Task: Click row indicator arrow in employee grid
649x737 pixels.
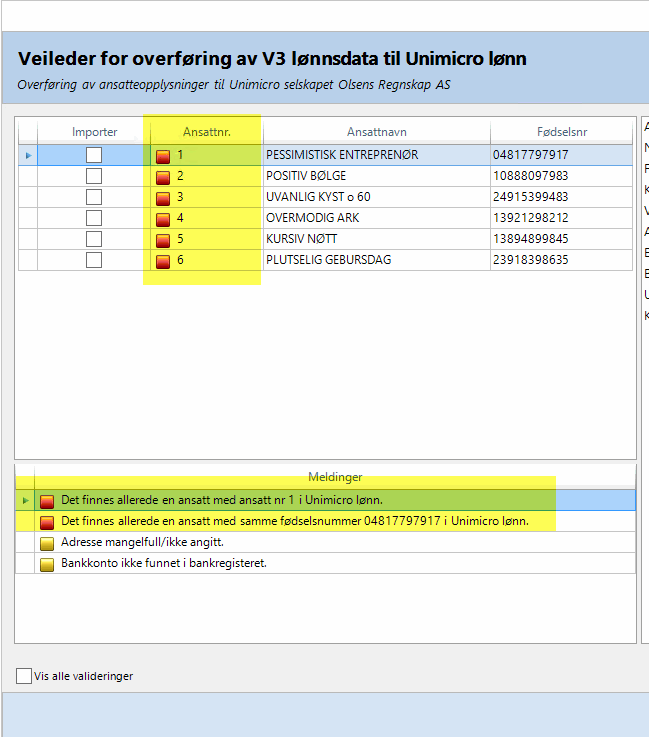Action: [27, 155]
